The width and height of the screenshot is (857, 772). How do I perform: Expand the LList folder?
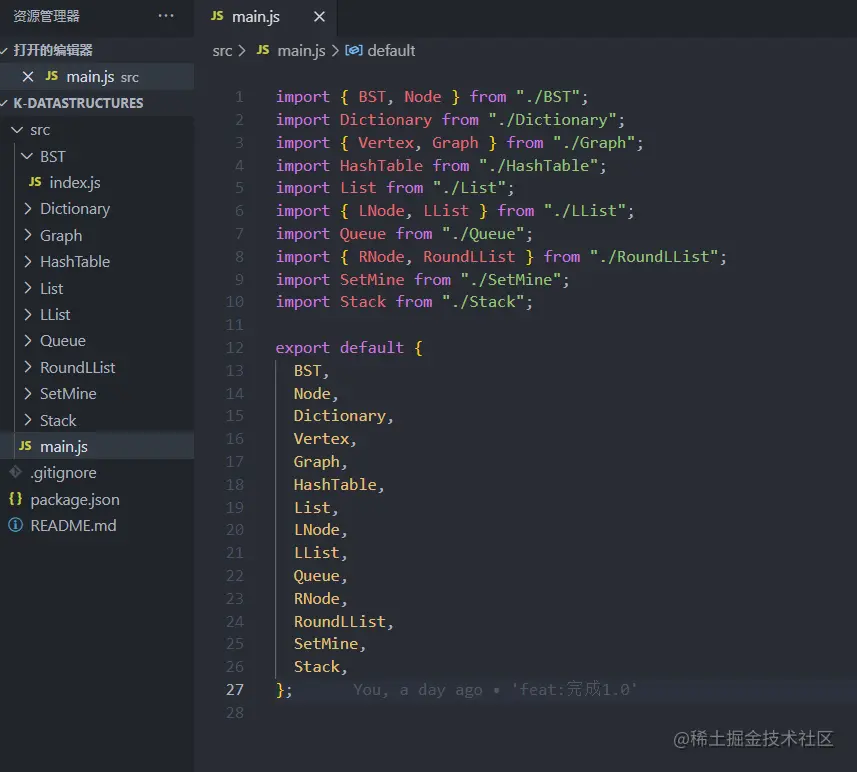coord(55,314)
